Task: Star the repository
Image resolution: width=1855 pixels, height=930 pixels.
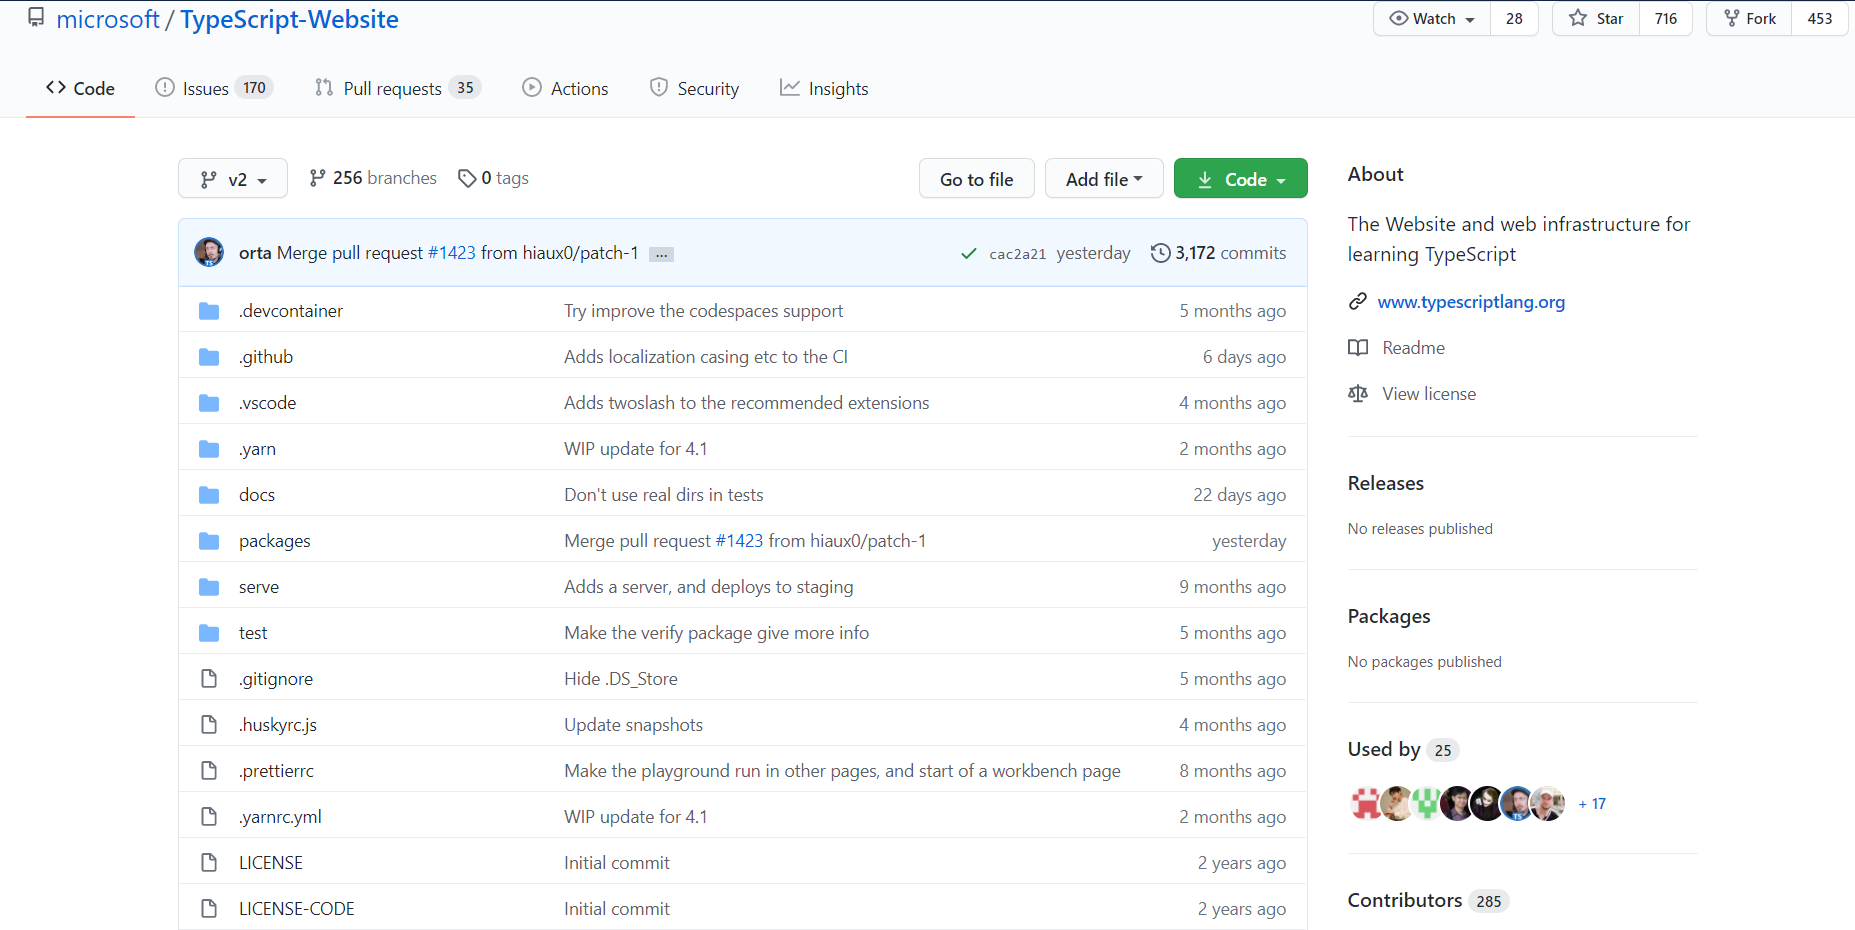Action: tap(1596, 19)
